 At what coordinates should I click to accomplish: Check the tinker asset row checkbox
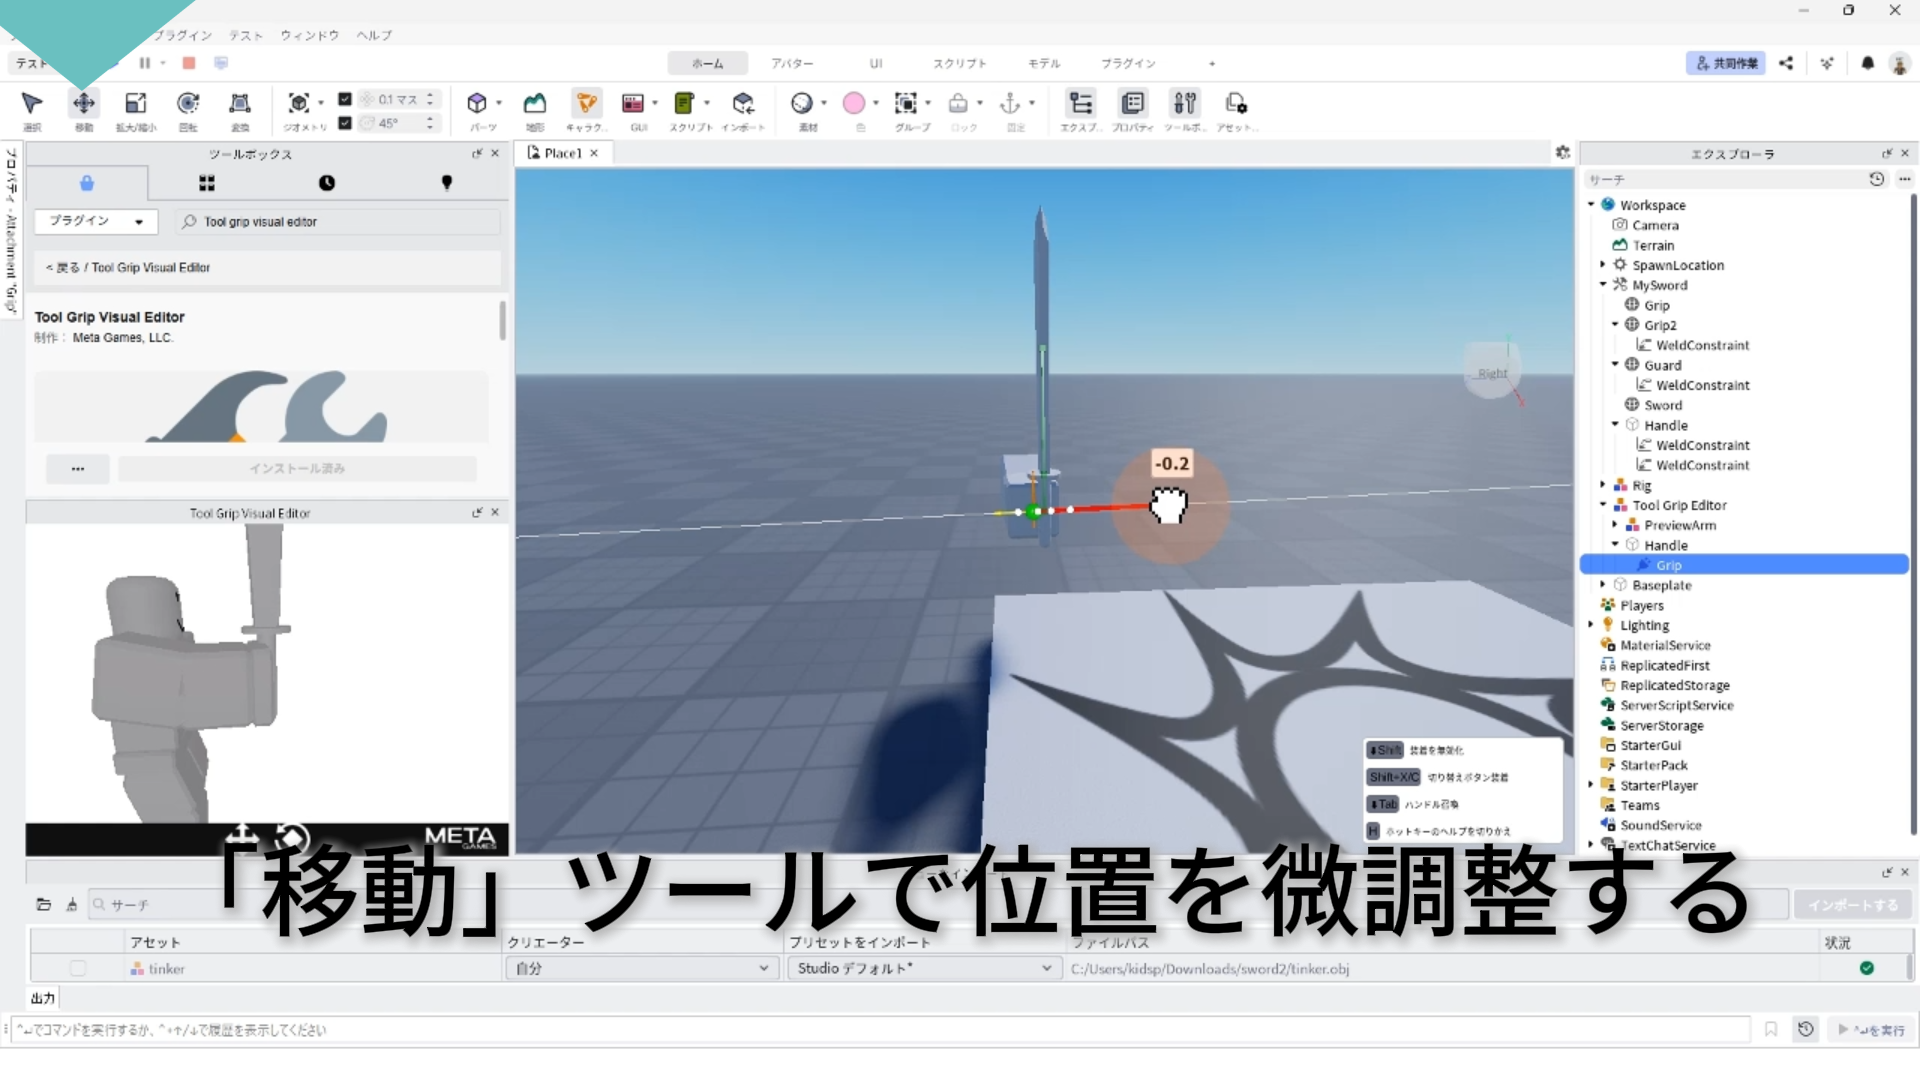[x=78, y=968]
